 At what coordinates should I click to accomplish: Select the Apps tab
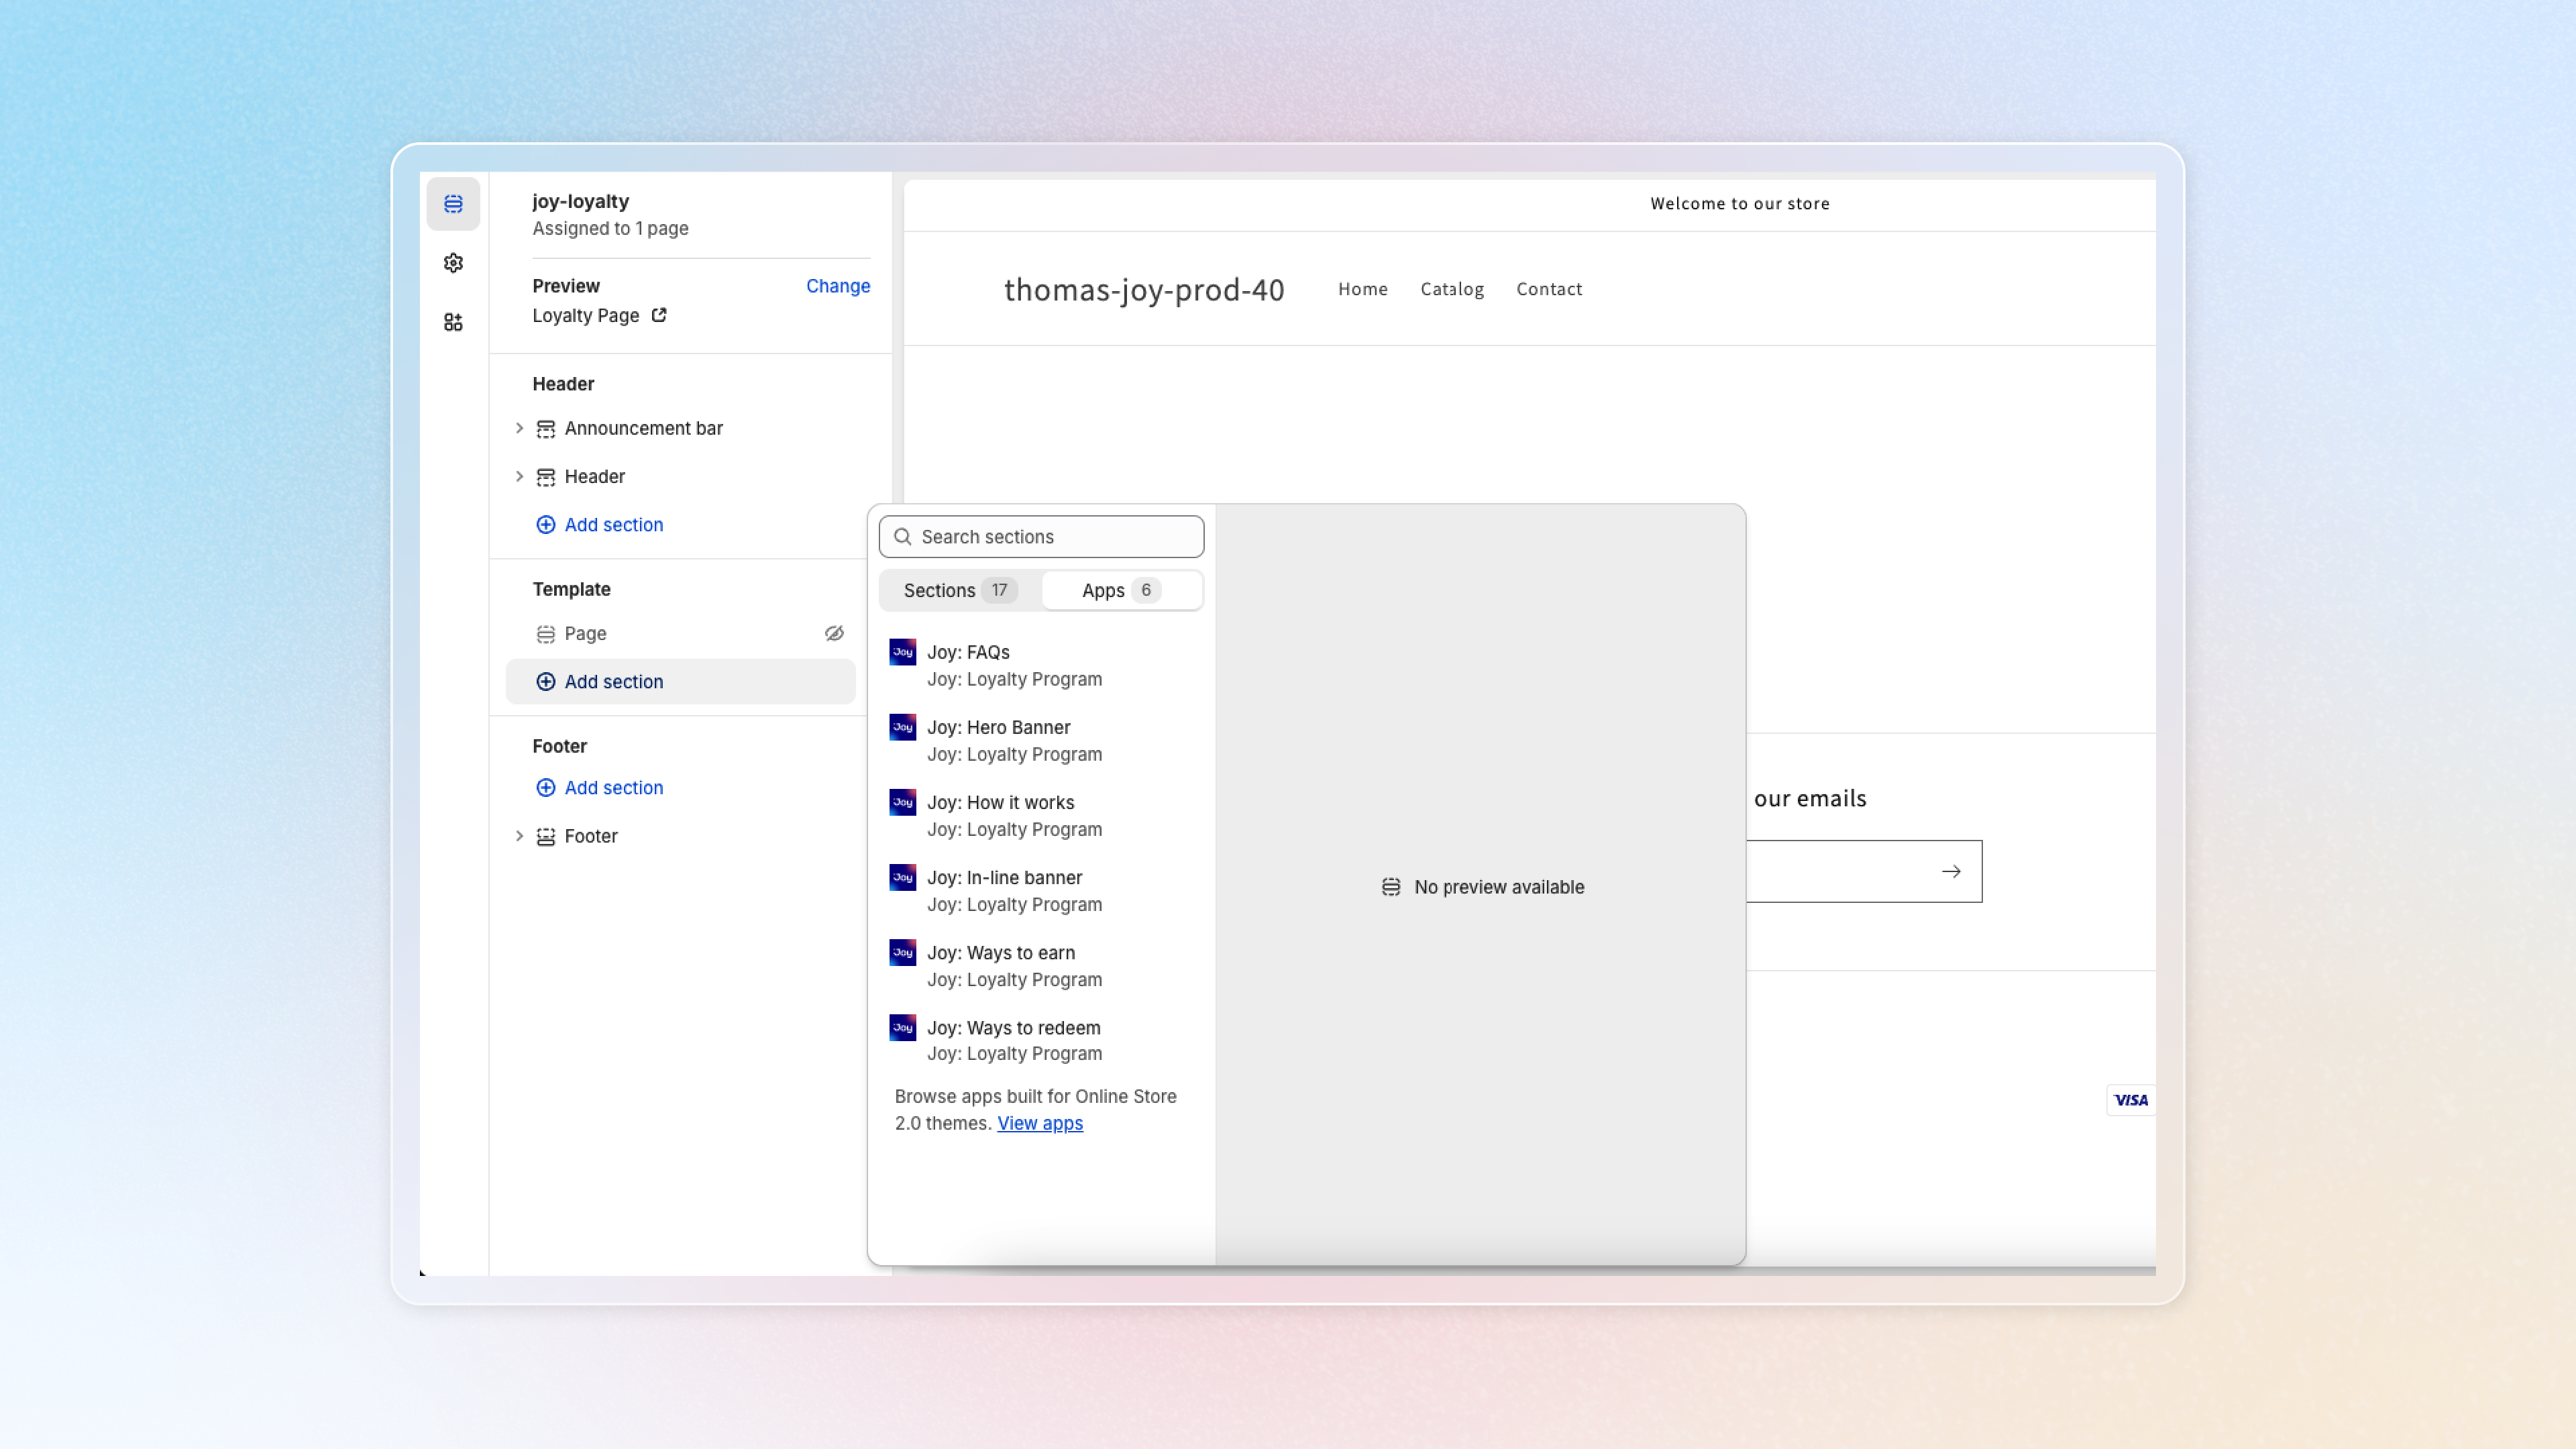click(x=1120, y=590)
